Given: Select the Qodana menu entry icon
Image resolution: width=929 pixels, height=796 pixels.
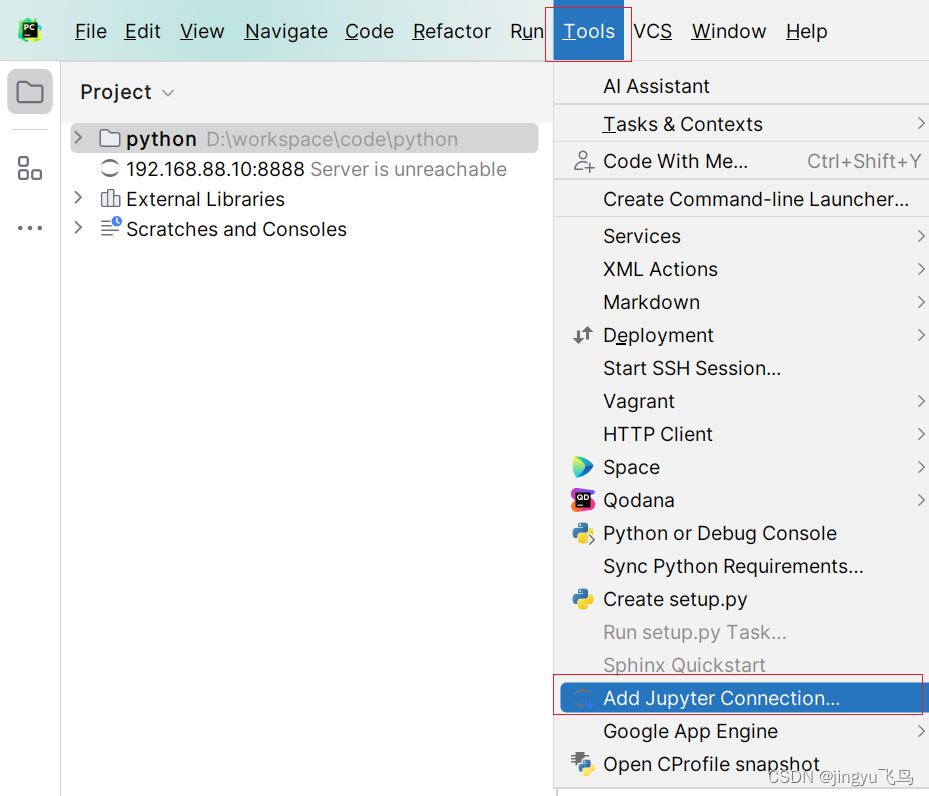Looking at the screenshot, I should pyautogui.click(x=582, y=500).
